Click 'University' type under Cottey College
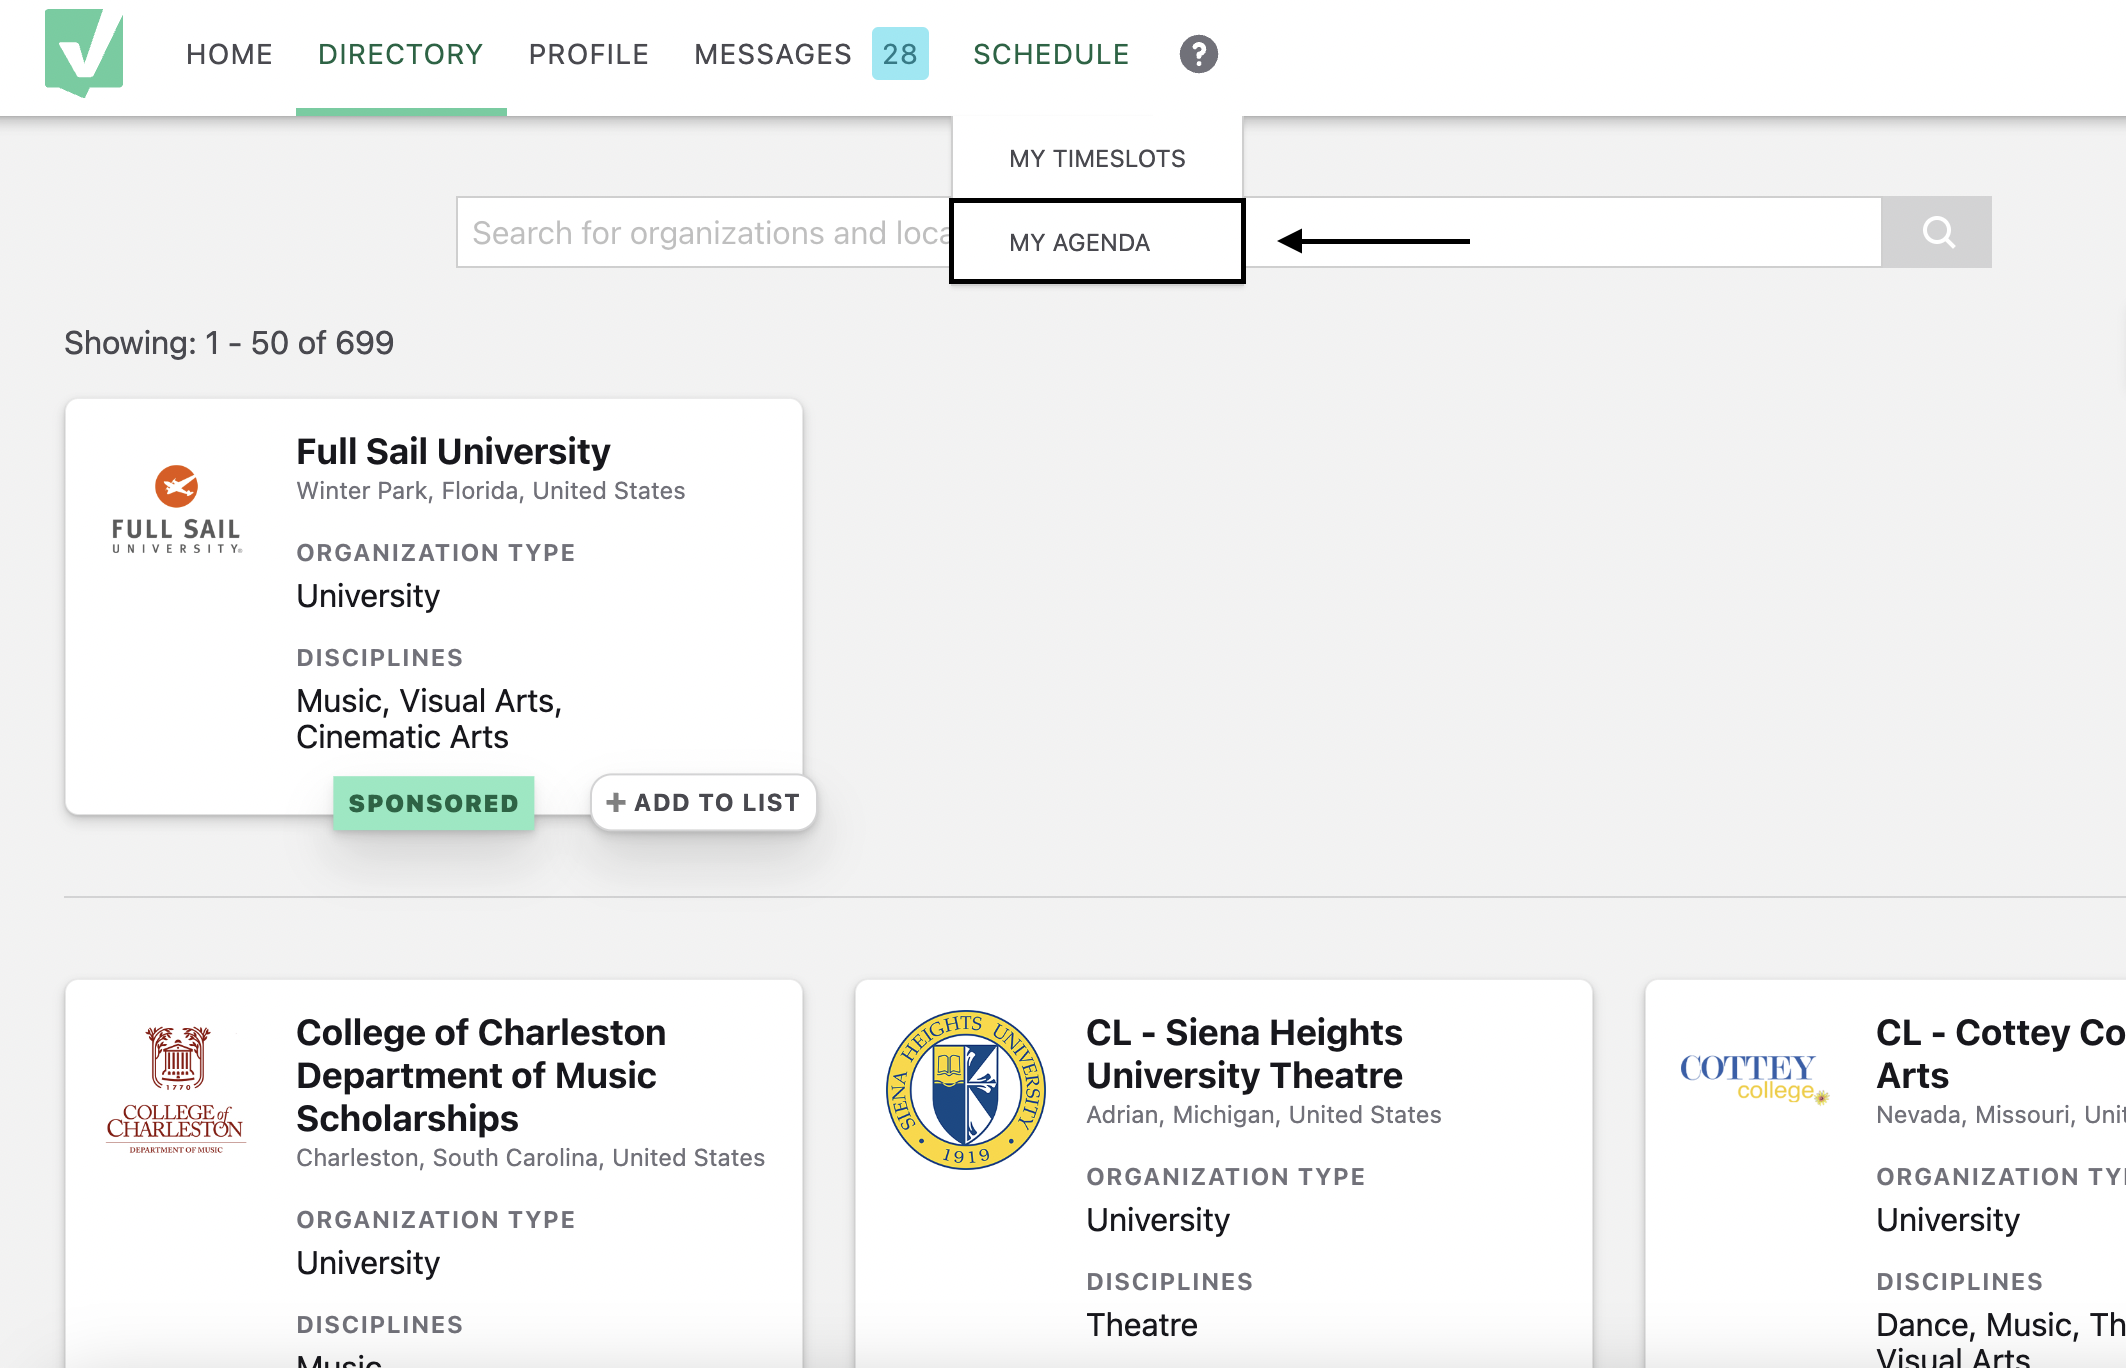The height and width of the screenshot is (1368, 2126). [1948, 1220]
